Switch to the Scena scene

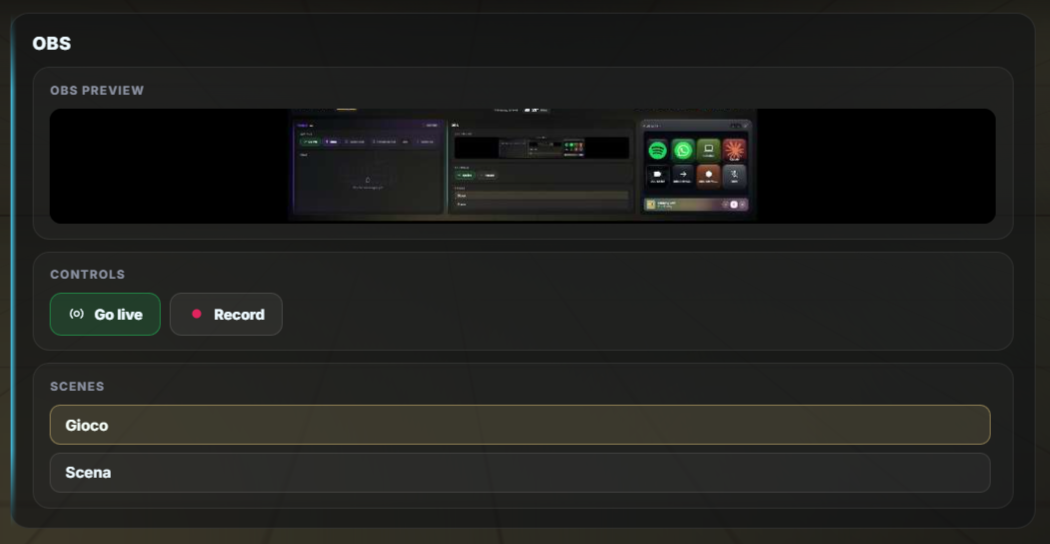click(520, 472)
